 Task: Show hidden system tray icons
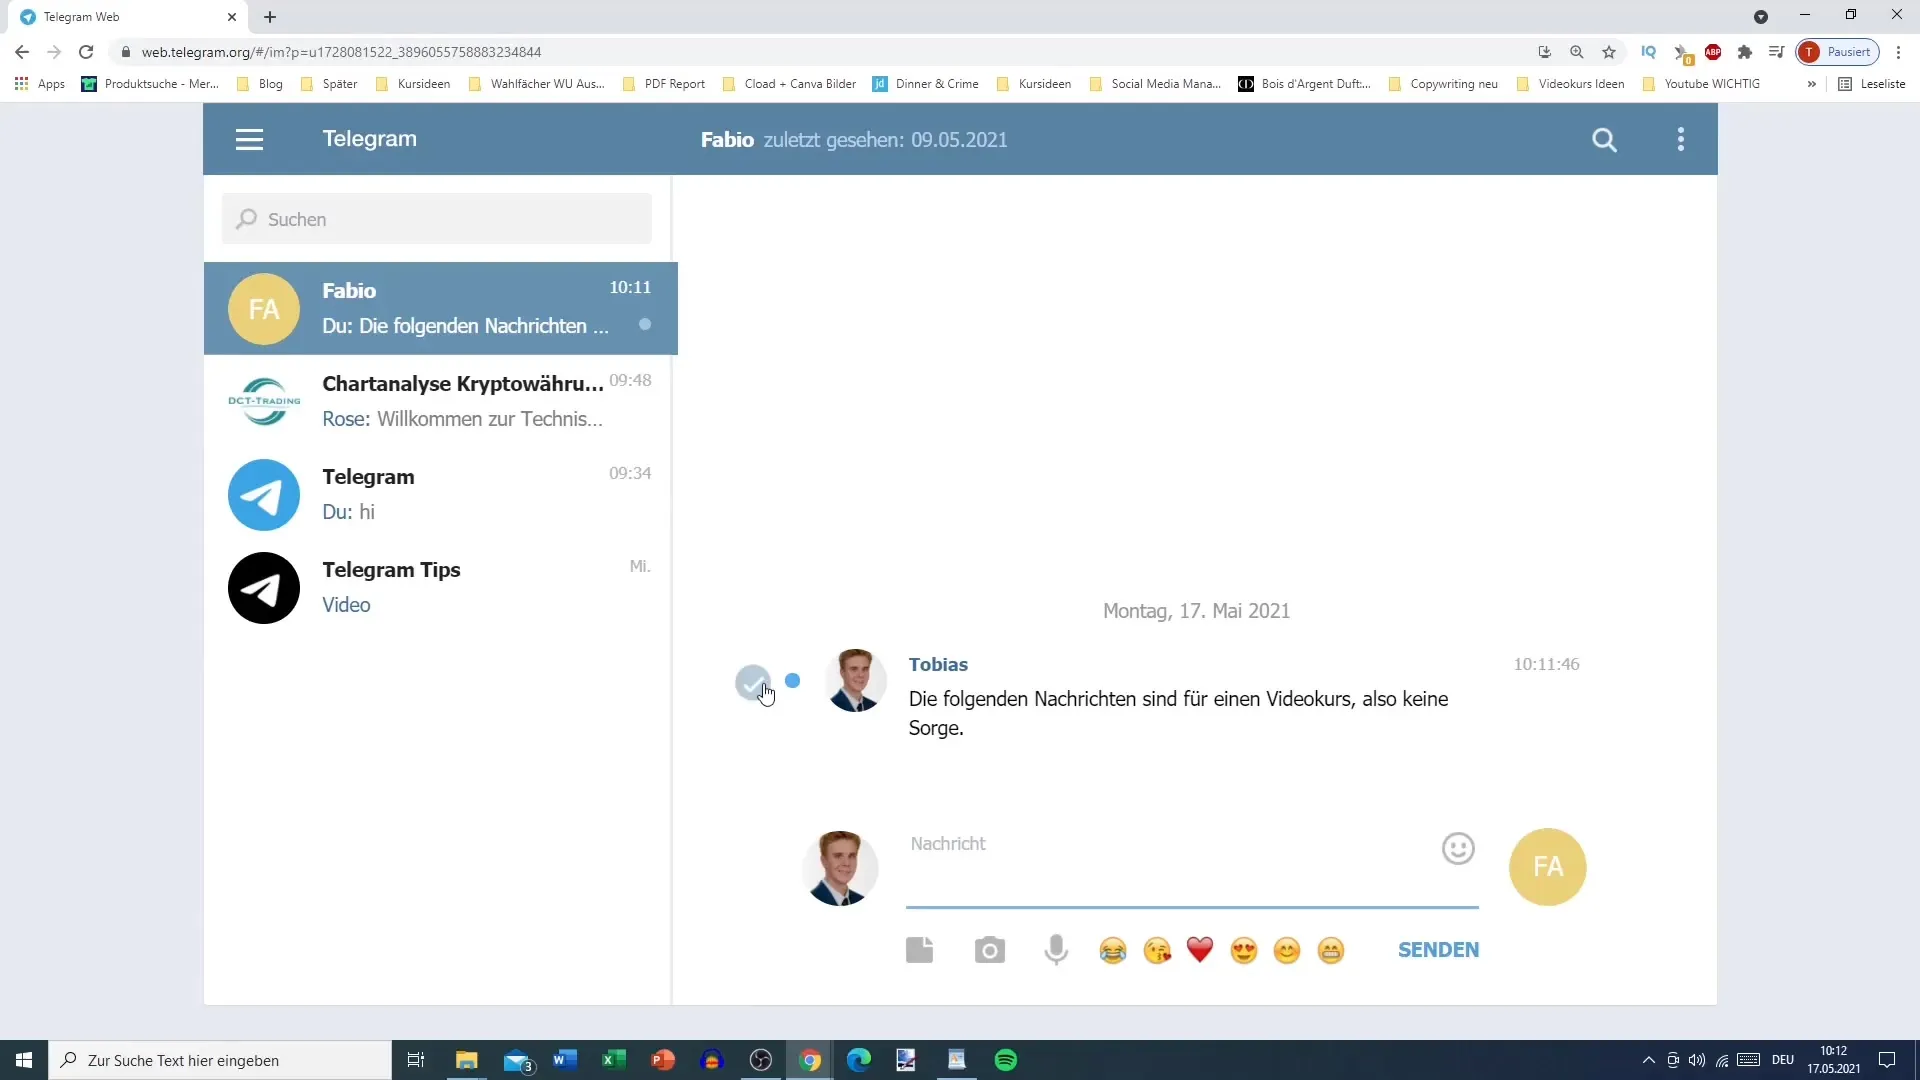click(1648, 1060)
